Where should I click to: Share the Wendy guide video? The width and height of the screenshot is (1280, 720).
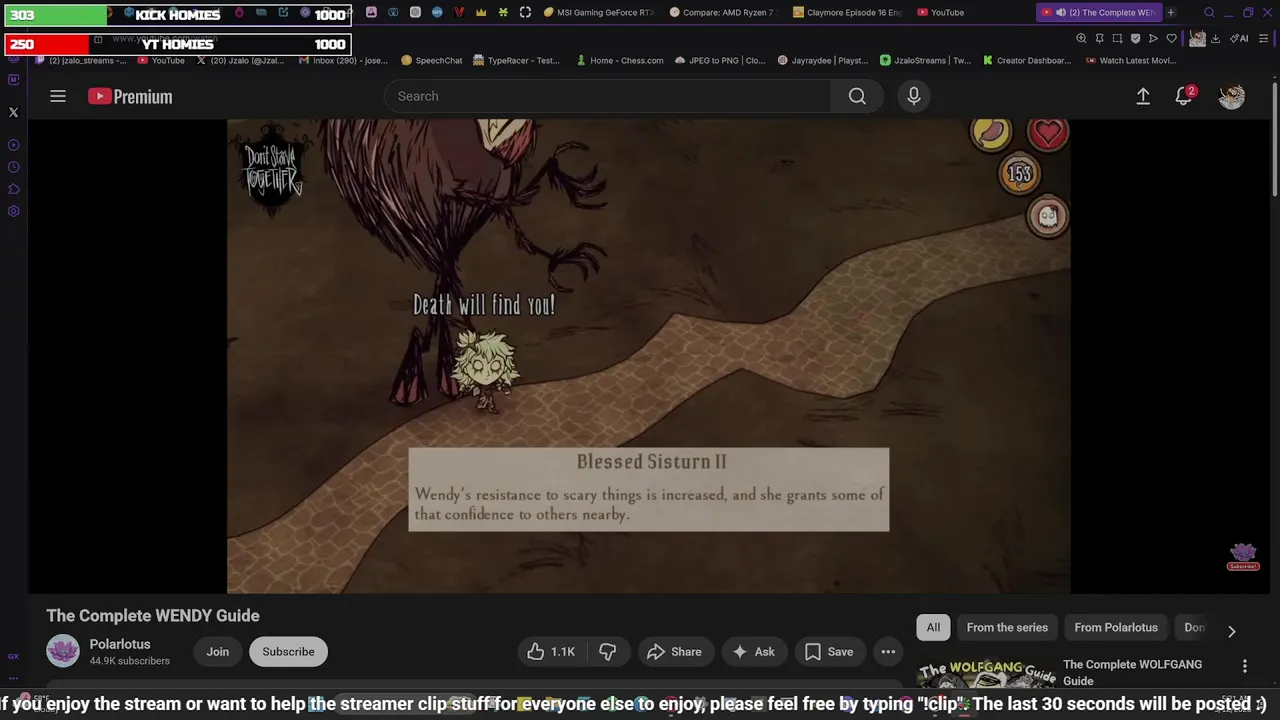point(675,651)
